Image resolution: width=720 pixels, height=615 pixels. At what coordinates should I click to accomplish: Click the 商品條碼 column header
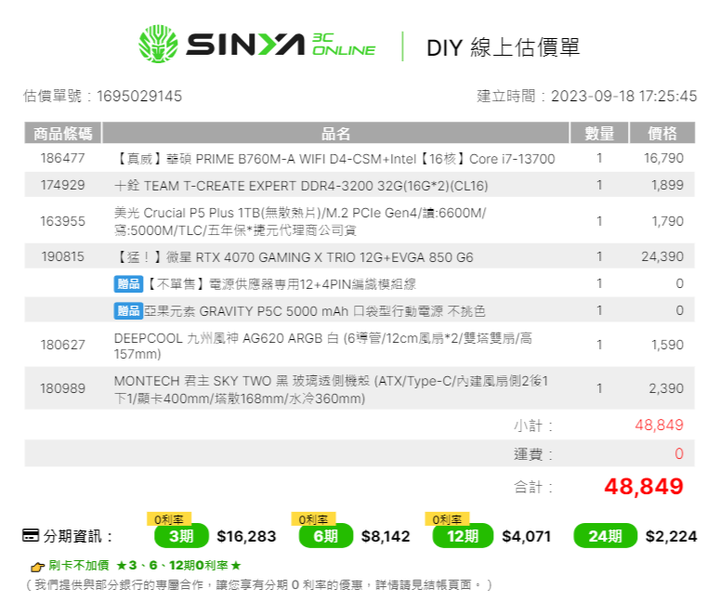click(x=63, y=133)
